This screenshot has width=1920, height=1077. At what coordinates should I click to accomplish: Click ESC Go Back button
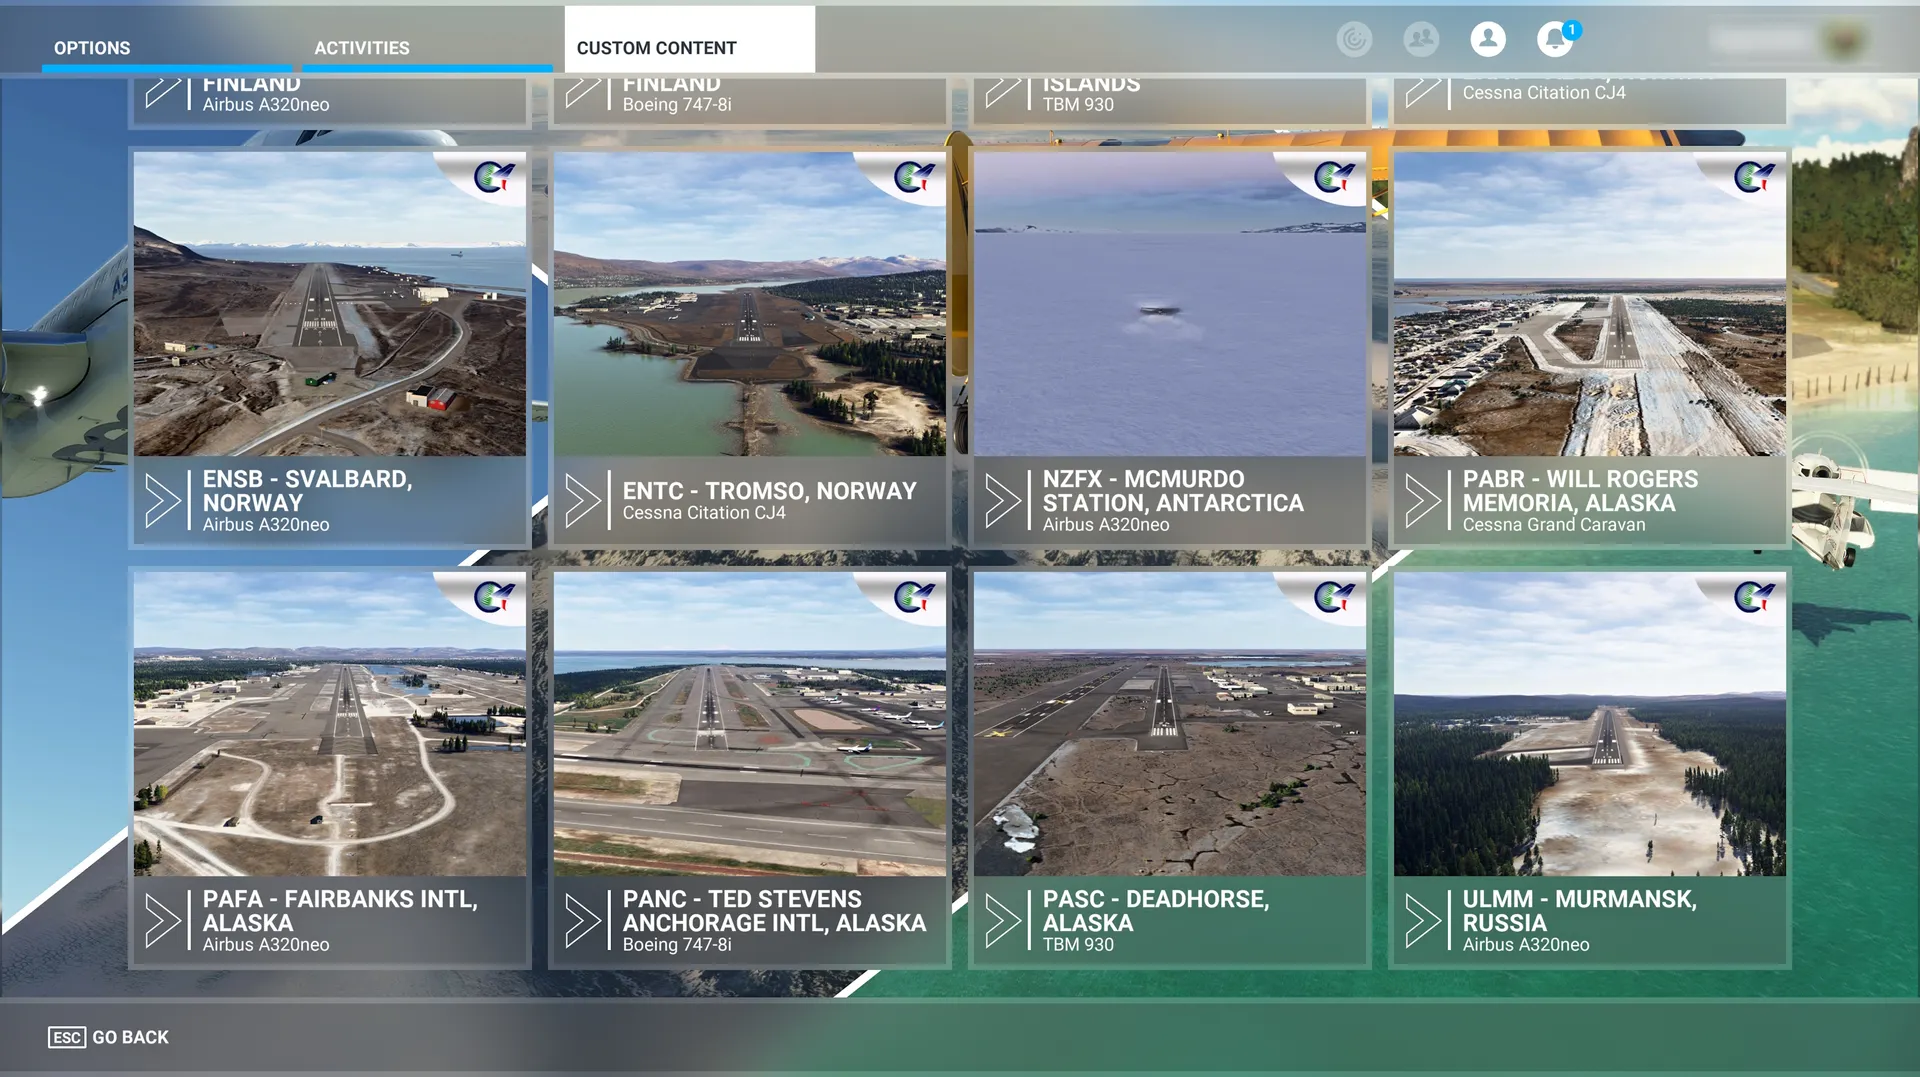[x=108, y=1037]
